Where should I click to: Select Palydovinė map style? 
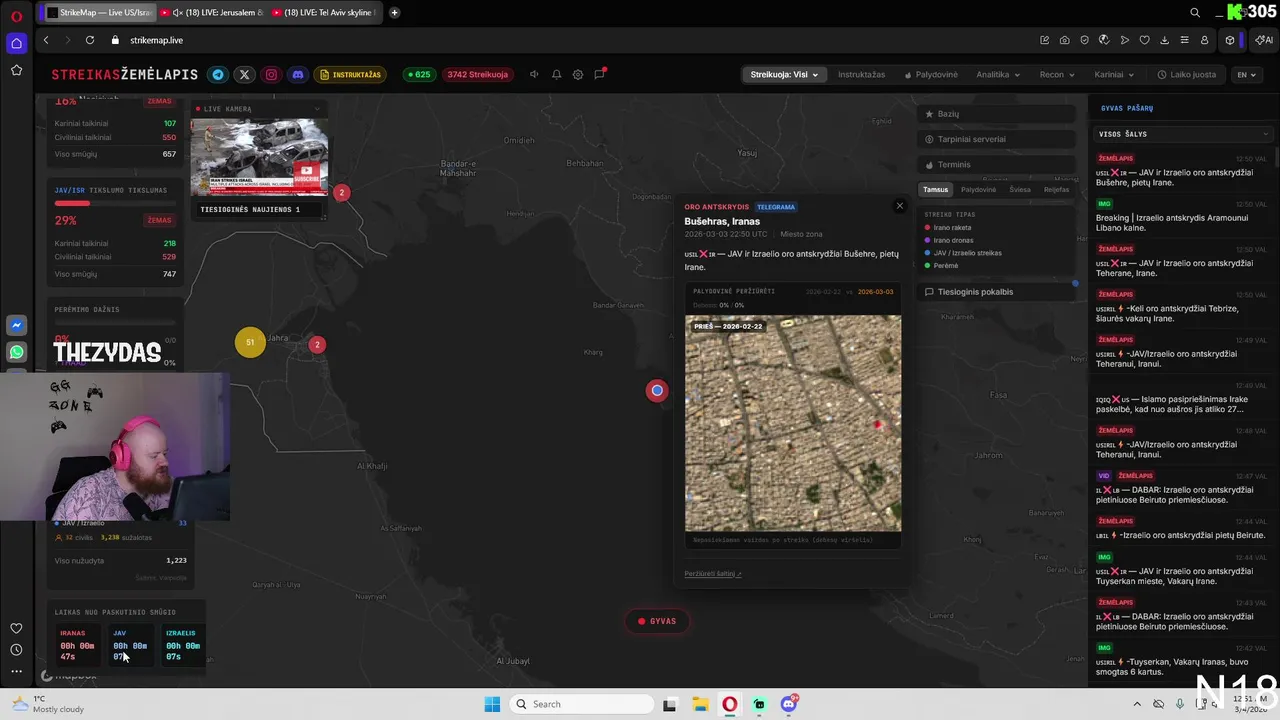coord(978,189)
